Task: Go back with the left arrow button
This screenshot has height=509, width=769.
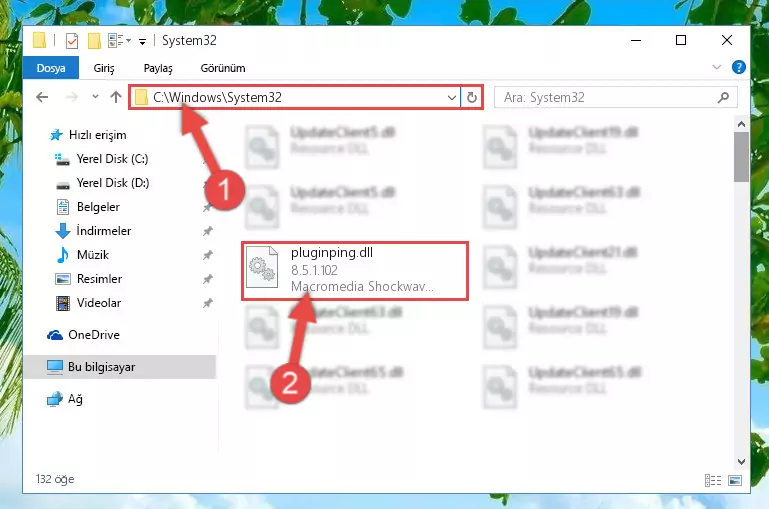Action: point(42,97)
